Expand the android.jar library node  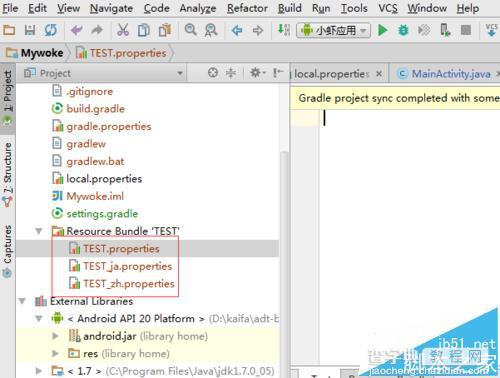pos(55,336)
